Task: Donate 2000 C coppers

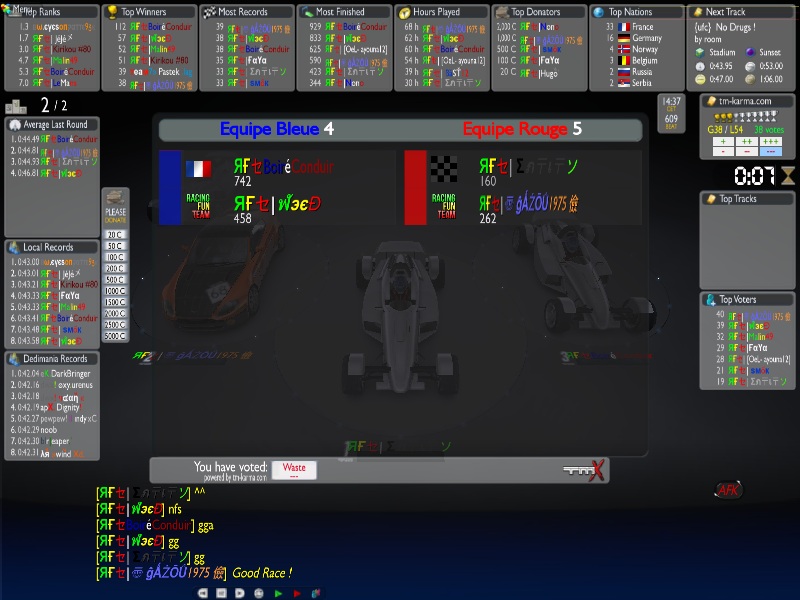Action: [x=115, y=313]
